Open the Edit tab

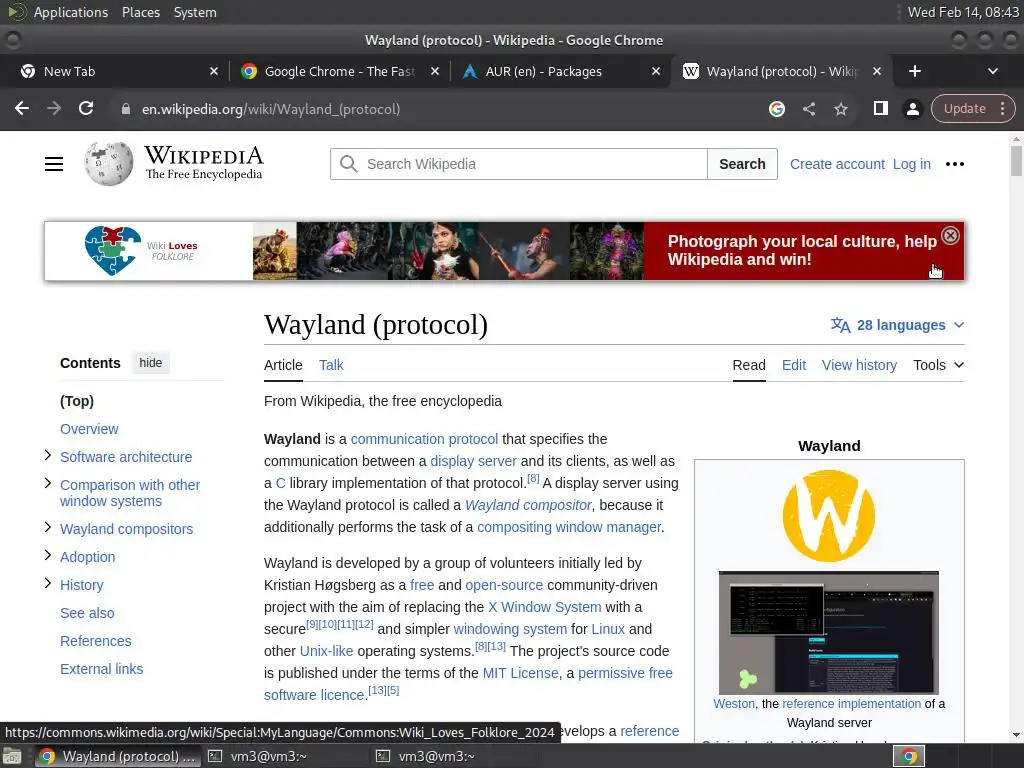point(793,365)
